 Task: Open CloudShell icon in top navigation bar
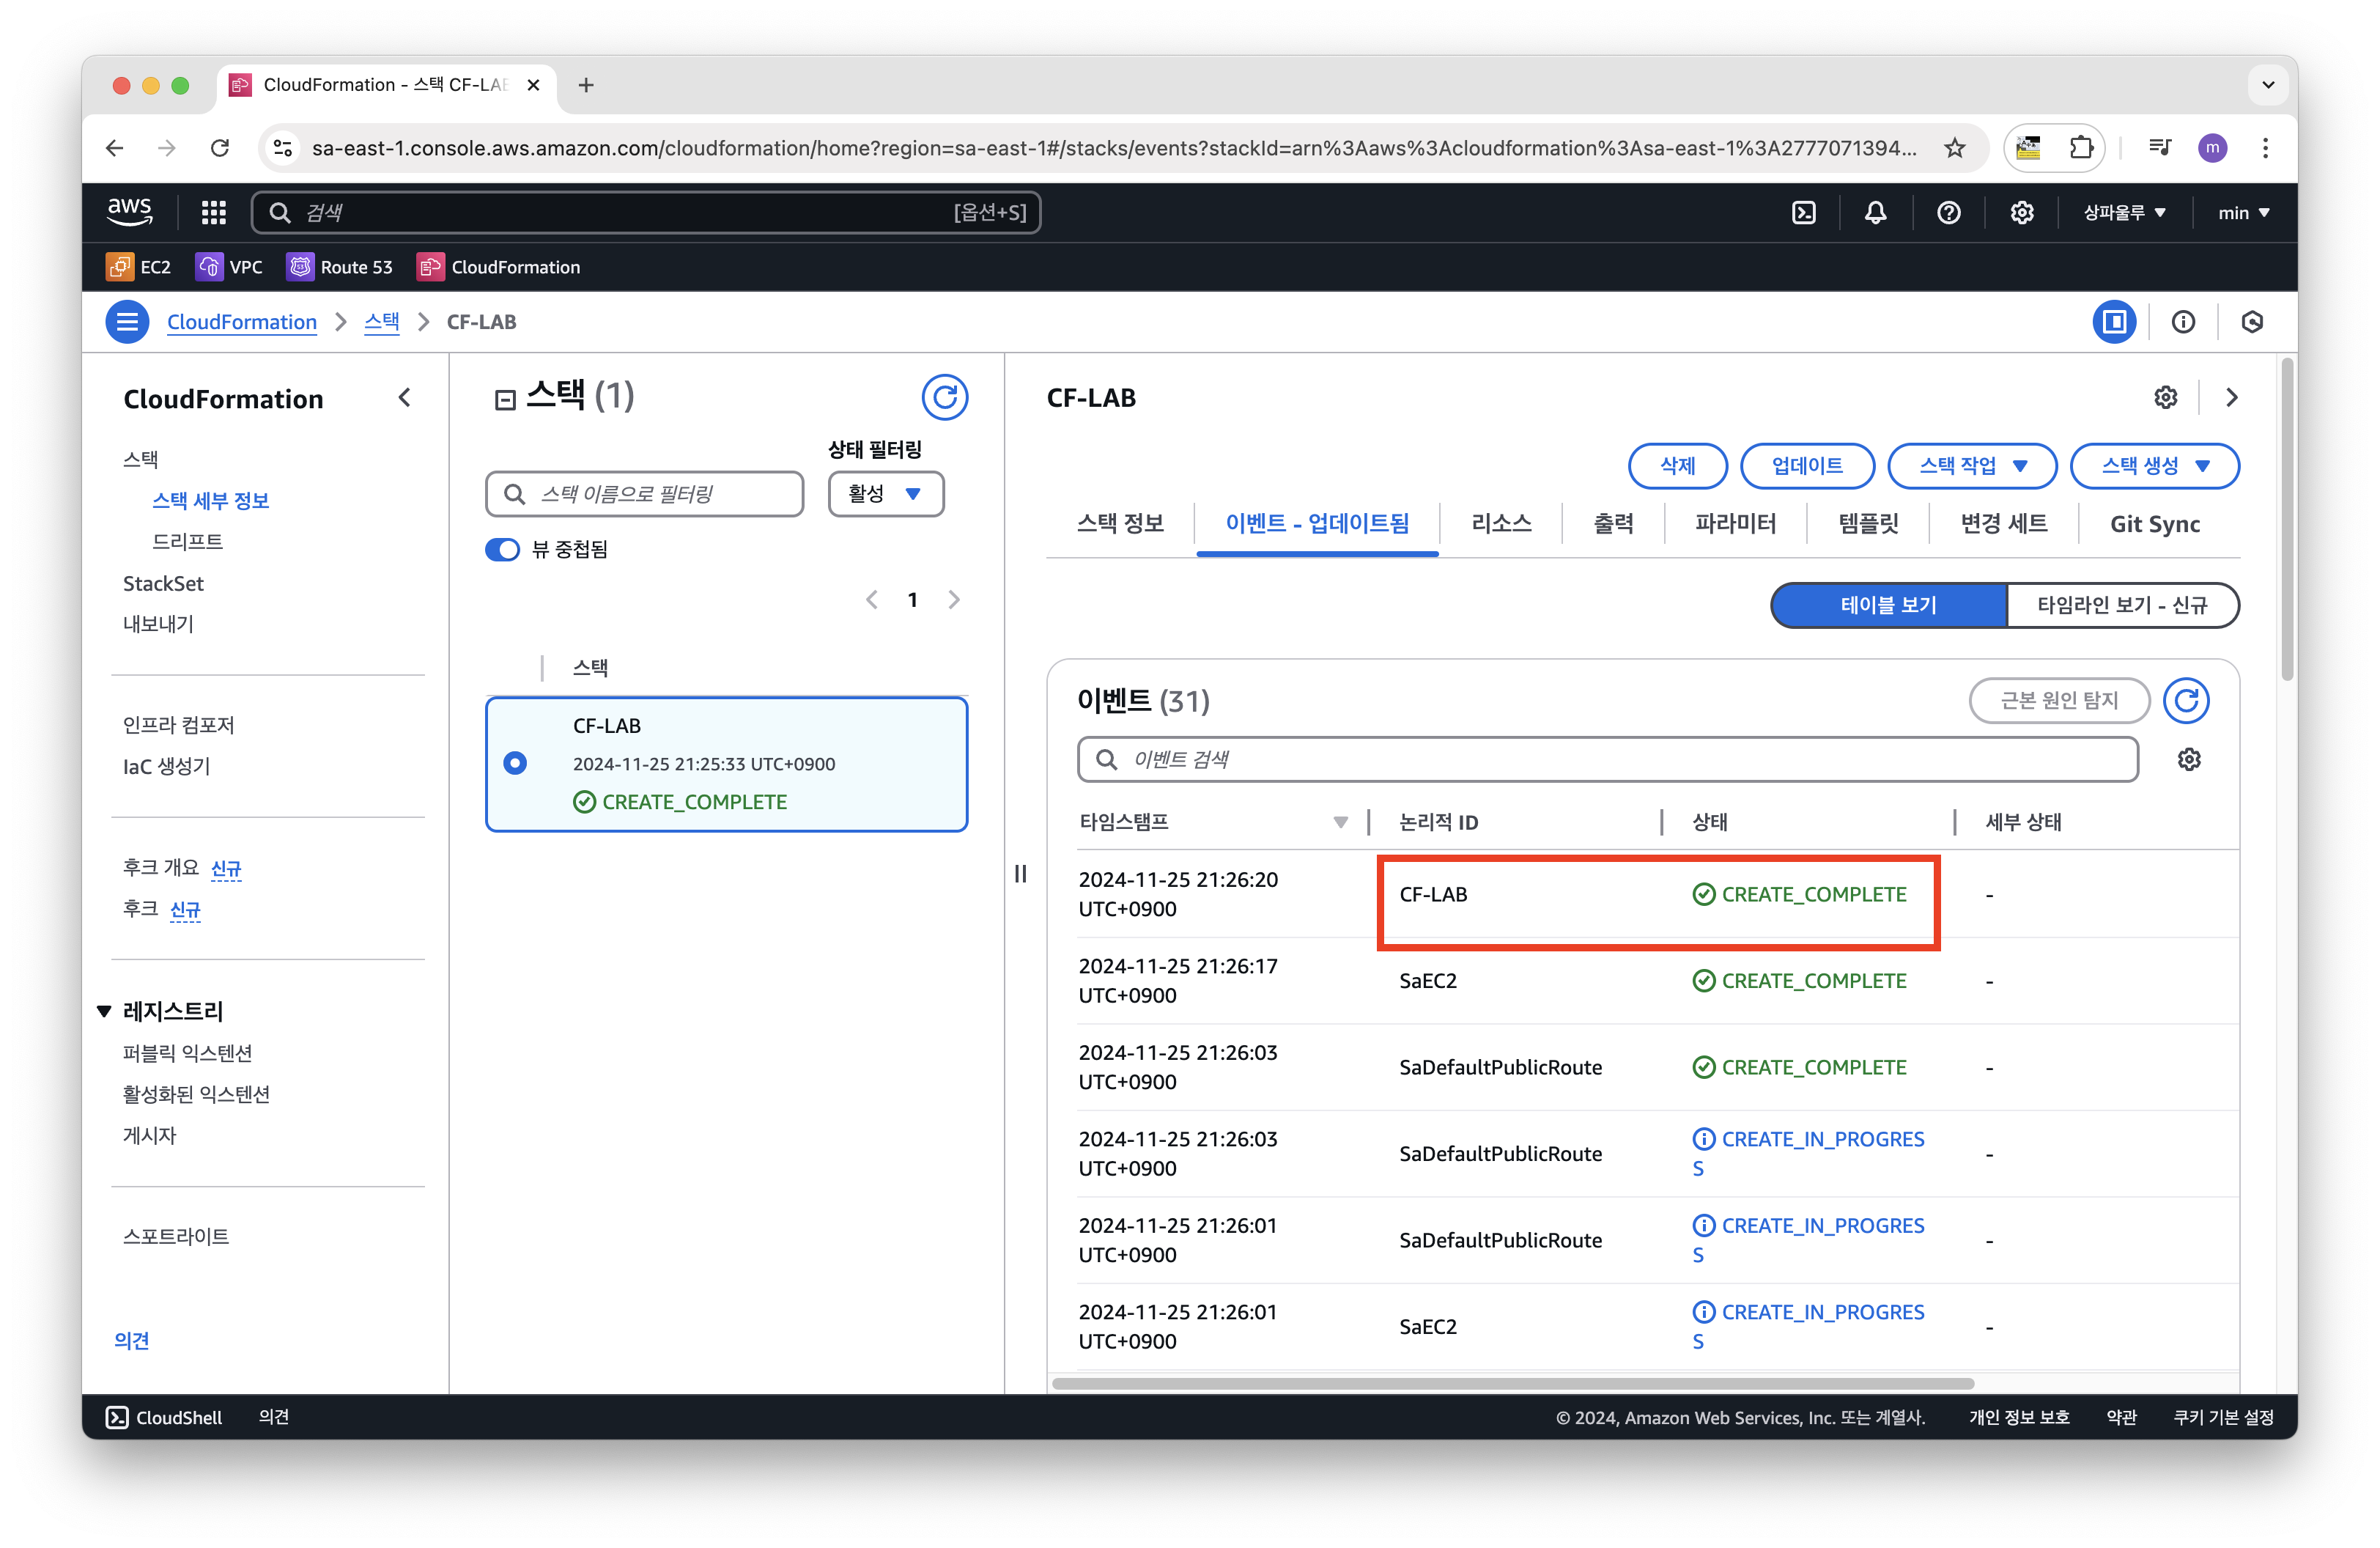(x=1803, y=212)
